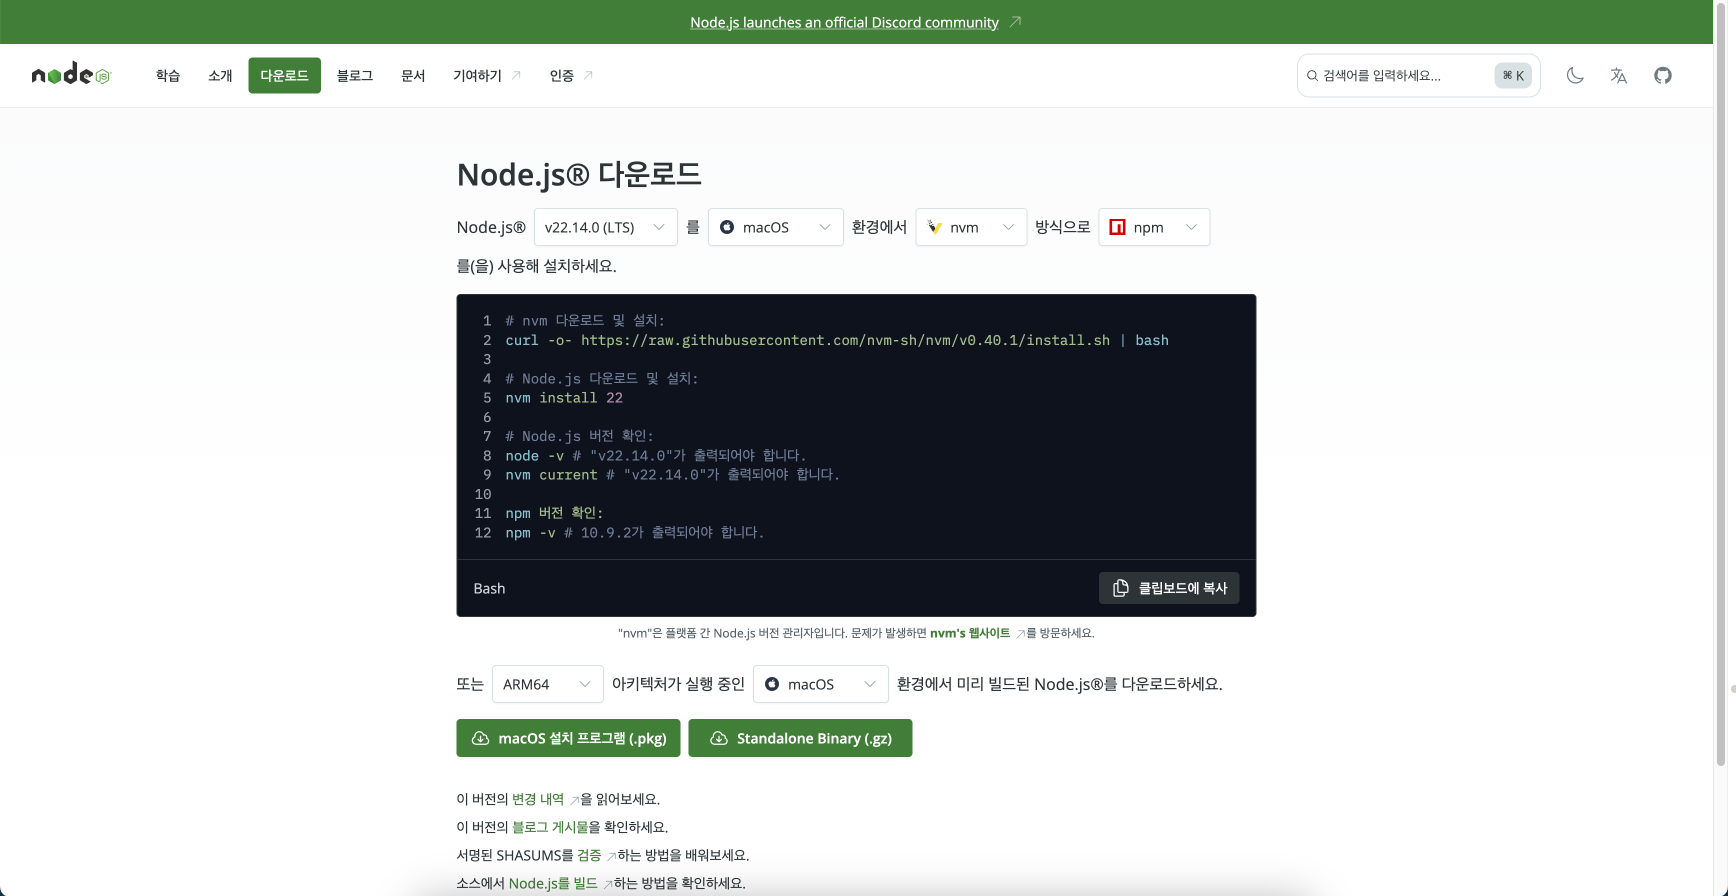Visit the nvm's 웹사이트 link

[970, 633]
